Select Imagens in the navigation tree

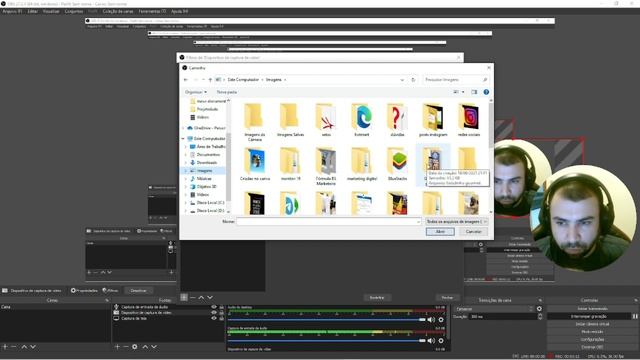tap(204, 171)
